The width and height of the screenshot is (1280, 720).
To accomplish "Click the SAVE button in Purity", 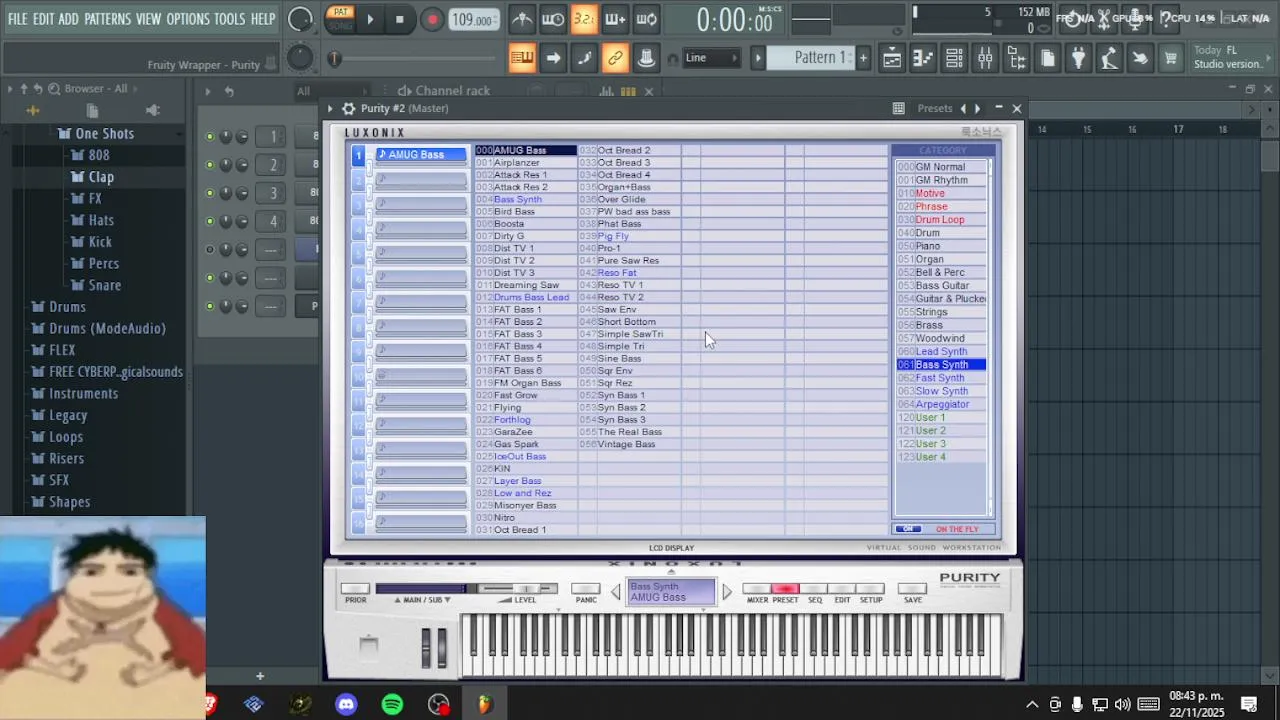I will point(912,589).
